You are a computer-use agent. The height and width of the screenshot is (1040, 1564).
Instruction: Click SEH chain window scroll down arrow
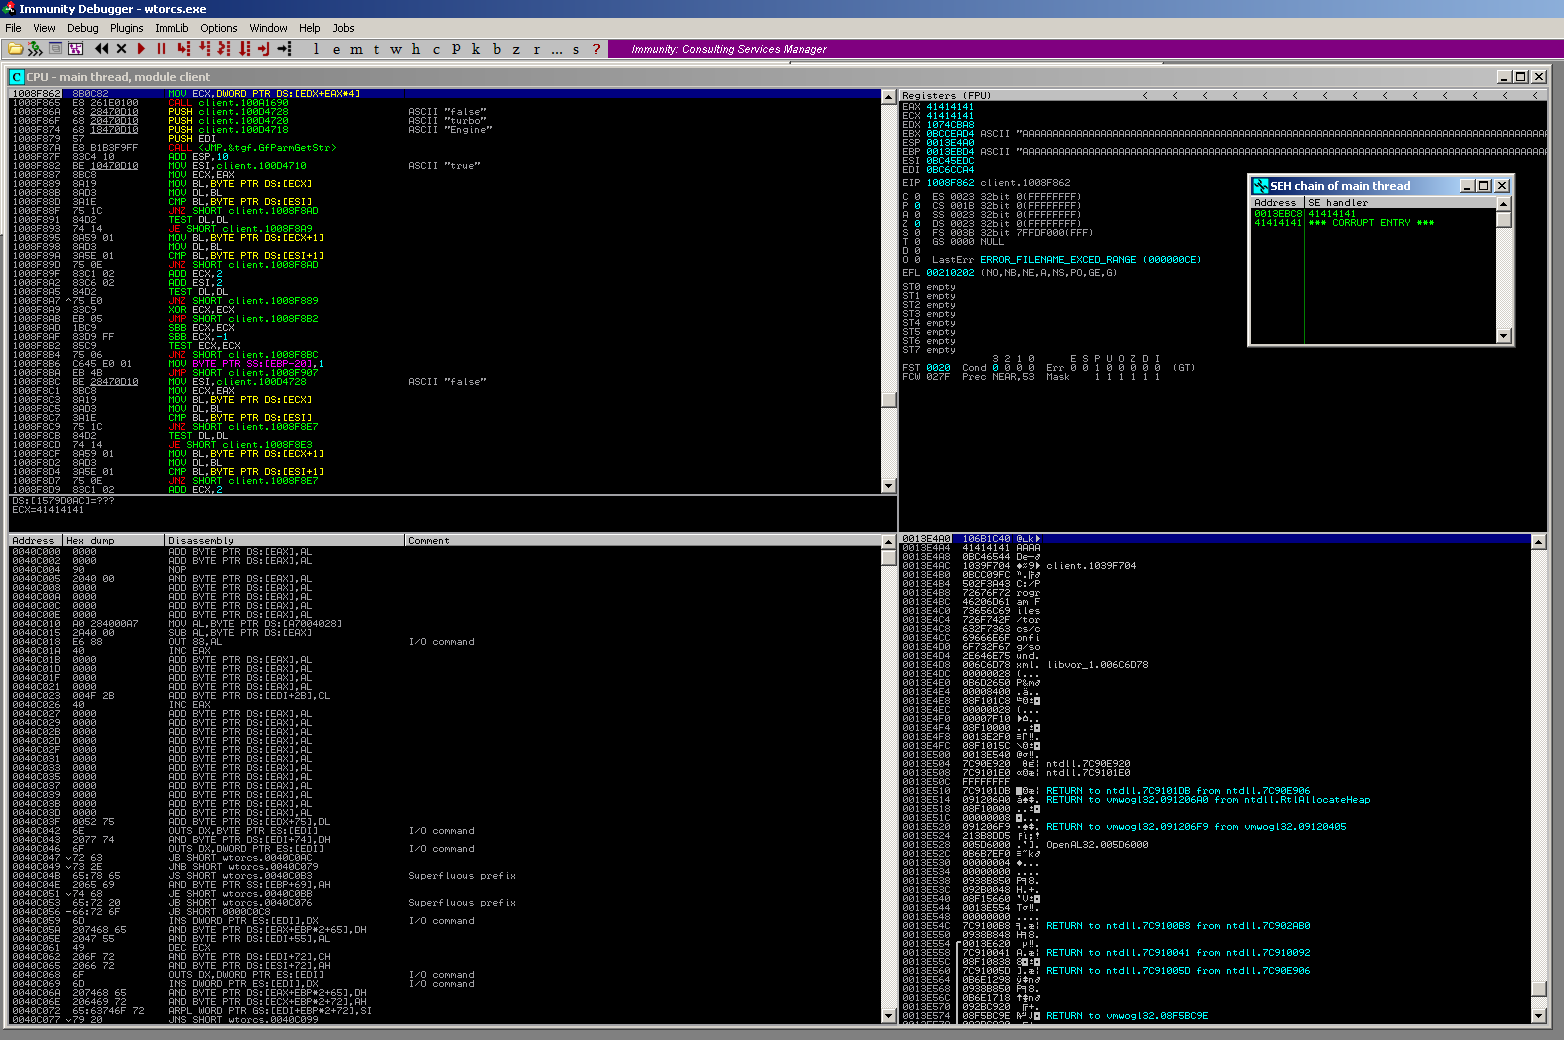pyautogui.click(x=1504, y=336)
